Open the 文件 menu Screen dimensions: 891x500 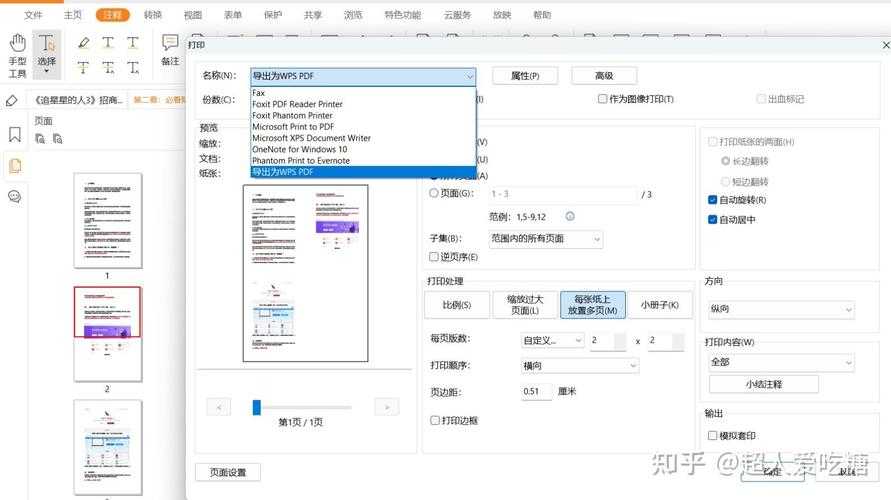[33, 15]
